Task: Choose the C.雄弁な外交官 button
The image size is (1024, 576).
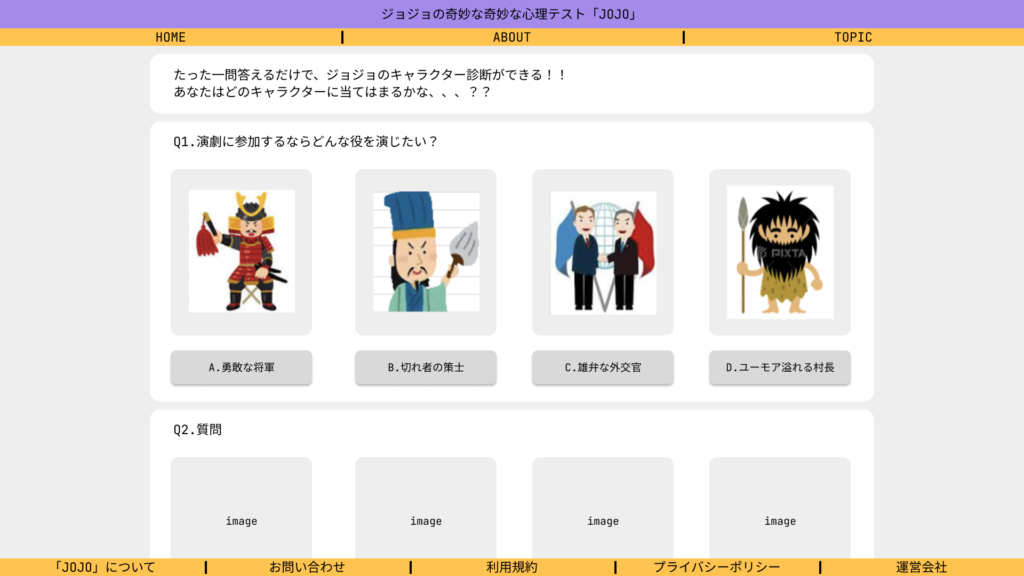Action: [x=603, y=367]
